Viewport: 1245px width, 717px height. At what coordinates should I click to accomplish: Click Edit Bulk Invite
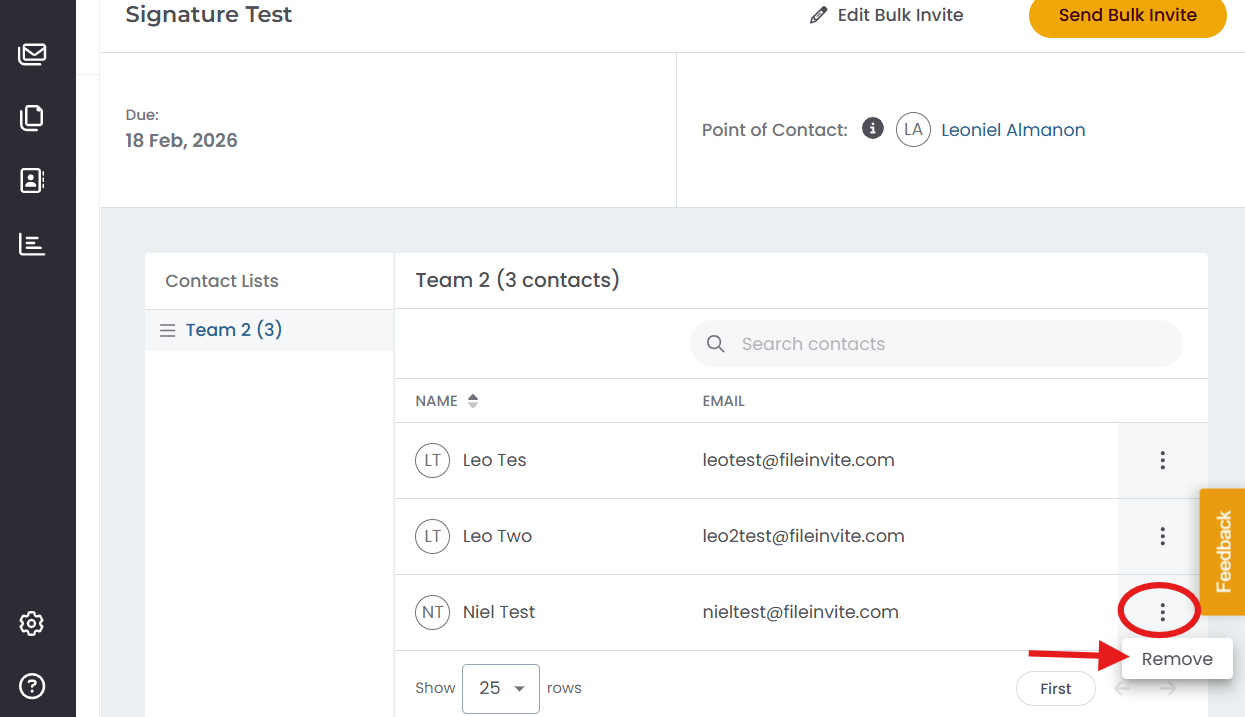pyautogui.click(x=887, y=16)
